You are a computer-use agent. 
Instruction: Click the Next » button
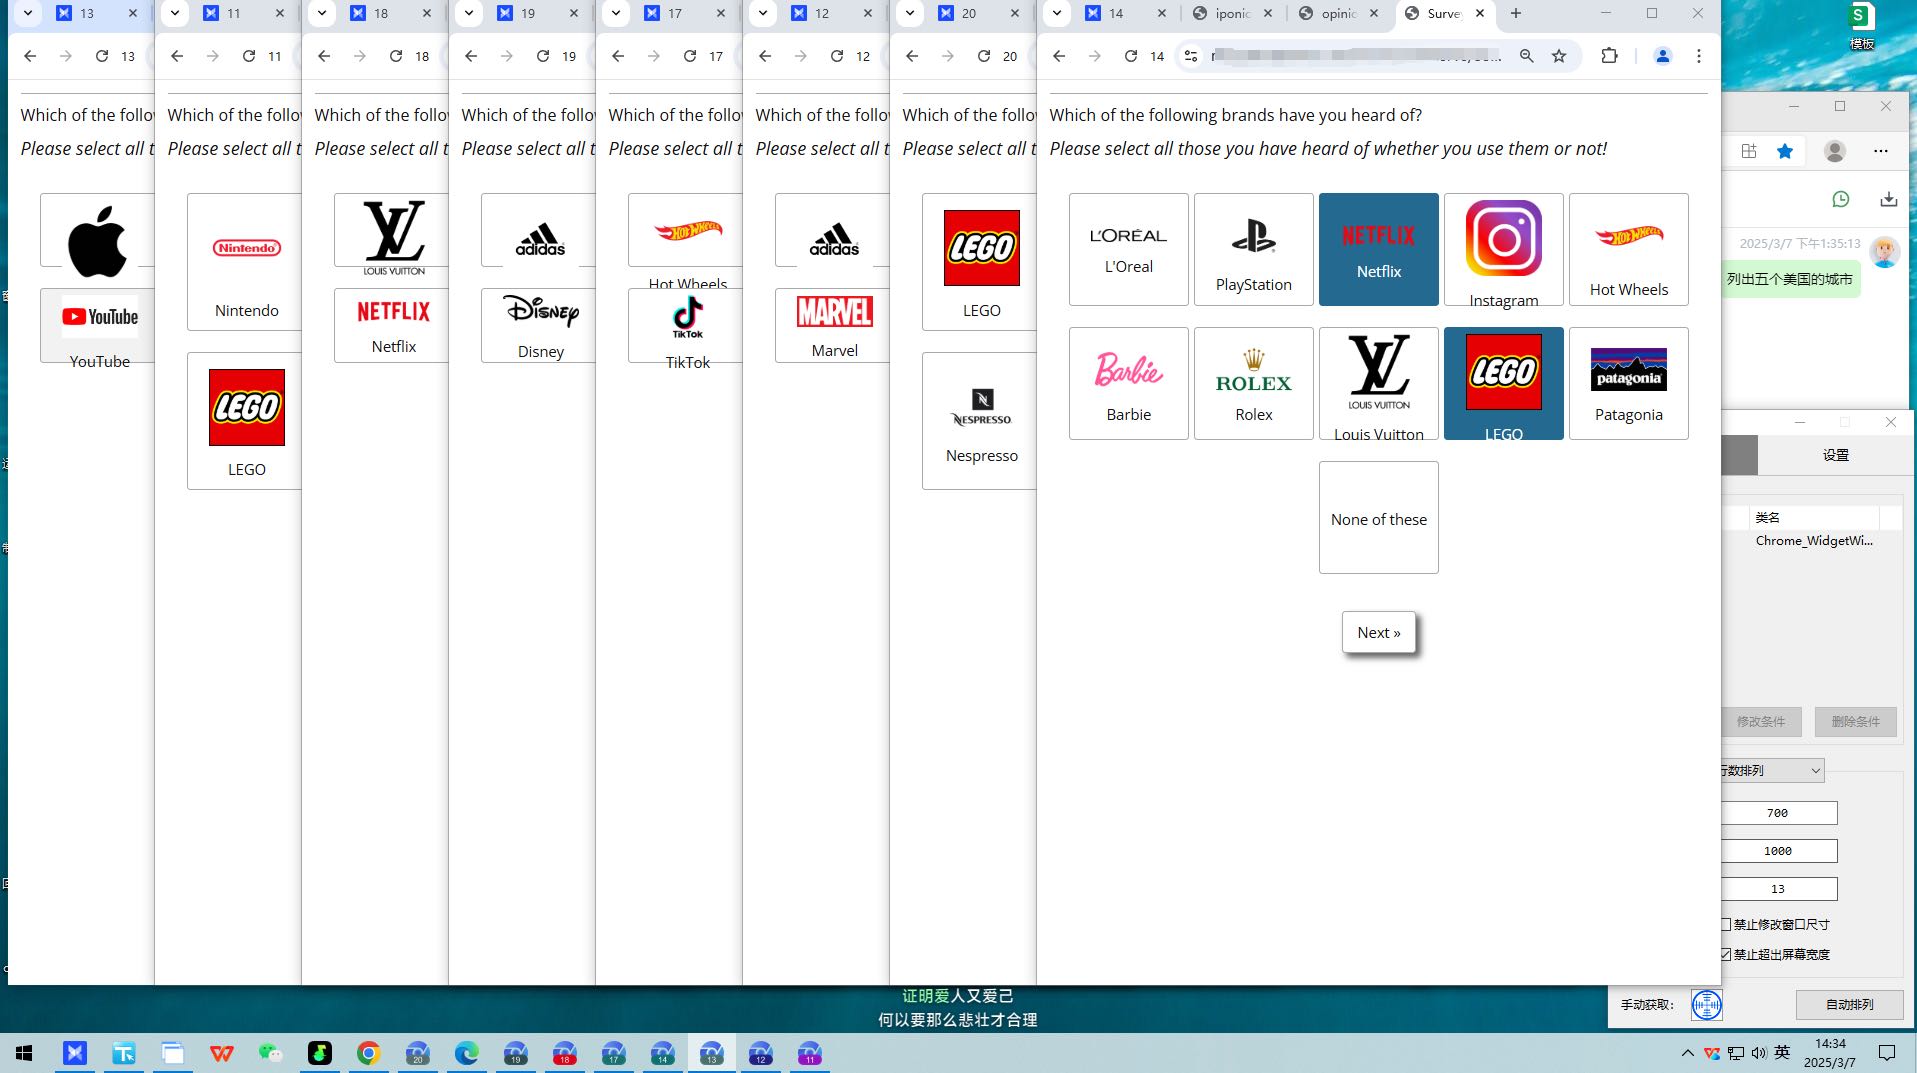[x=1378, y=632]
